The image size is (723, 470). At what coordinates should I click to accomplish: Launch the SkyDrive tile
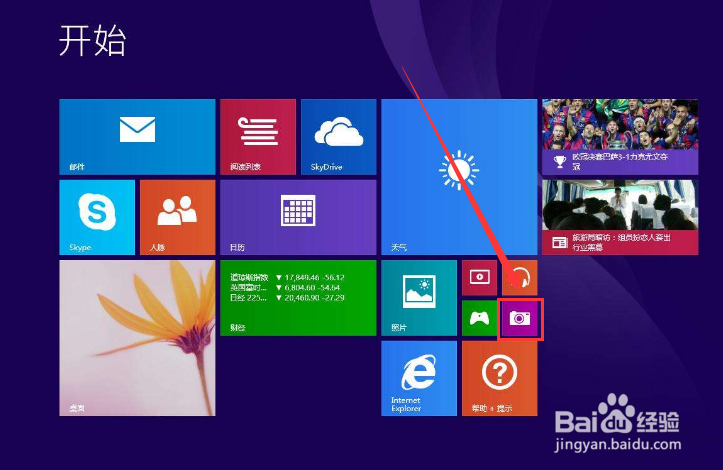coord(338,137)
